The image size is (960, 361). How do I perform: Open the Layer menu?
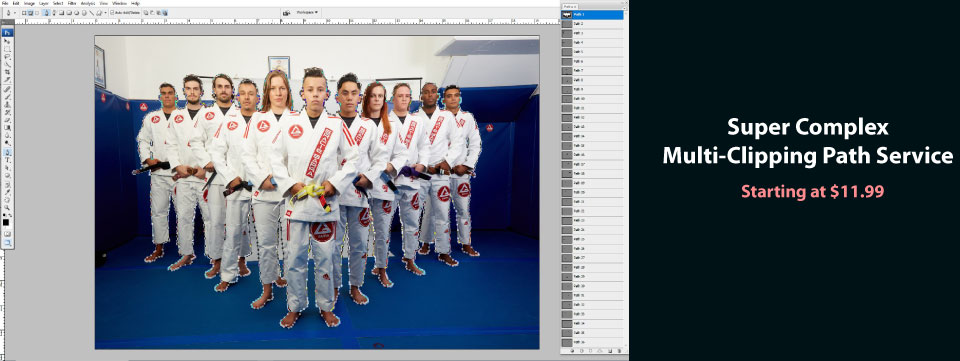(x=43, y=3)
